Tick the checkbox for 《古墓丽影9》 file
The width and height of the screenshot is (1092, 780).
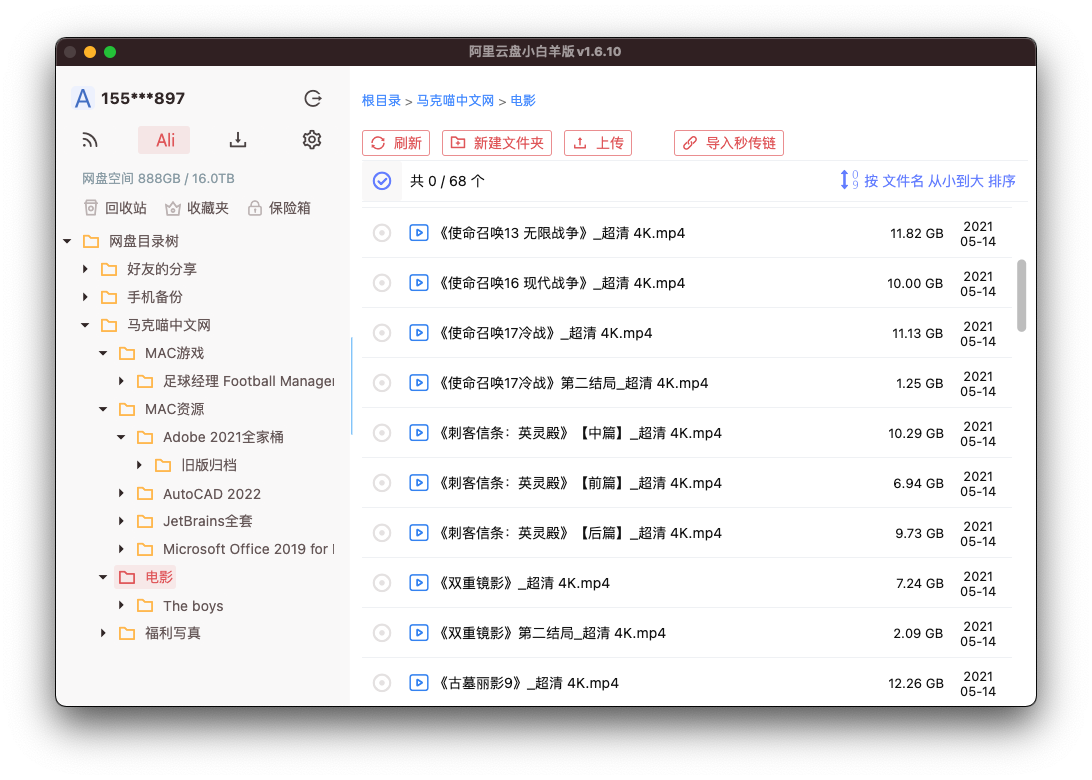[x=381, y=683]
